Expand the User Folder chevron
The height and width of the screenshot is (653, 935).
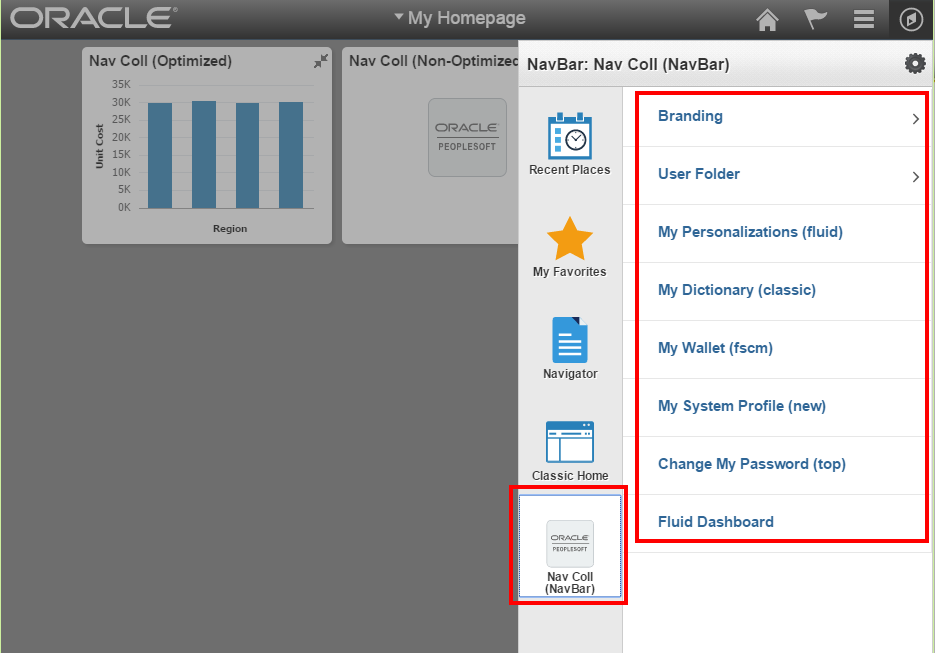point(915,177)
